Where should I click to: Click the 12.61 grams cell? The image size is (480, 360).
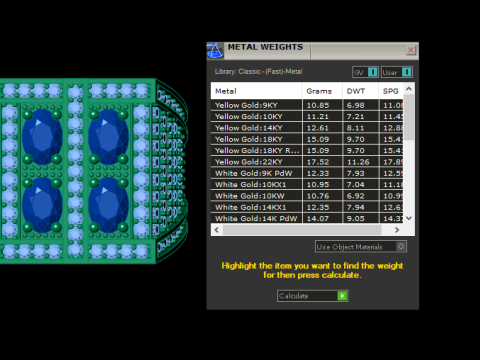point(322,128)
